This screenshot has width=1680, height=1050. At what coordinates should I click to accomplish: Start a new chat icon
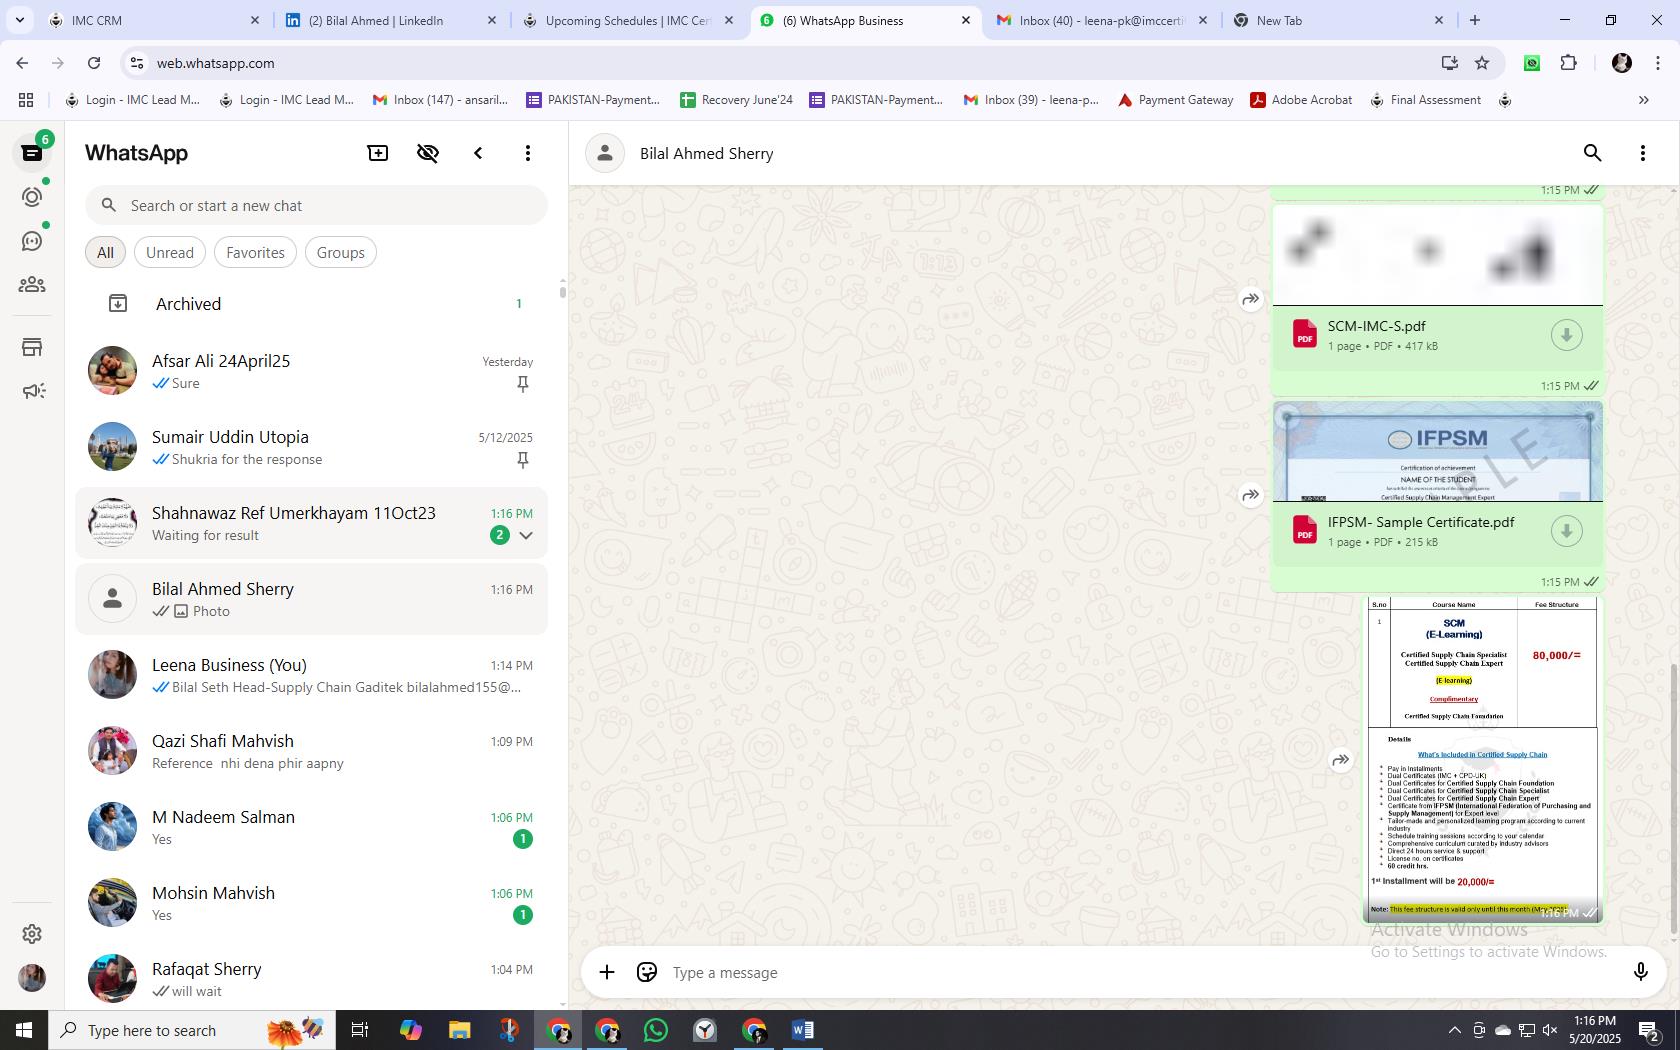tap(378, 153)
